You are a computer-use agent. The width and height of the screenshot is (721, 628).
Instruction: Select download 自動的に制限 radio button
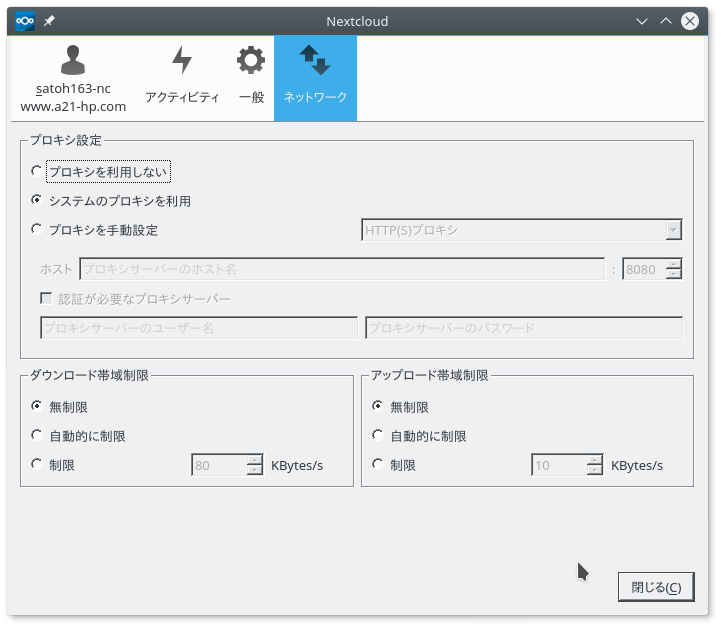[37, 435]
